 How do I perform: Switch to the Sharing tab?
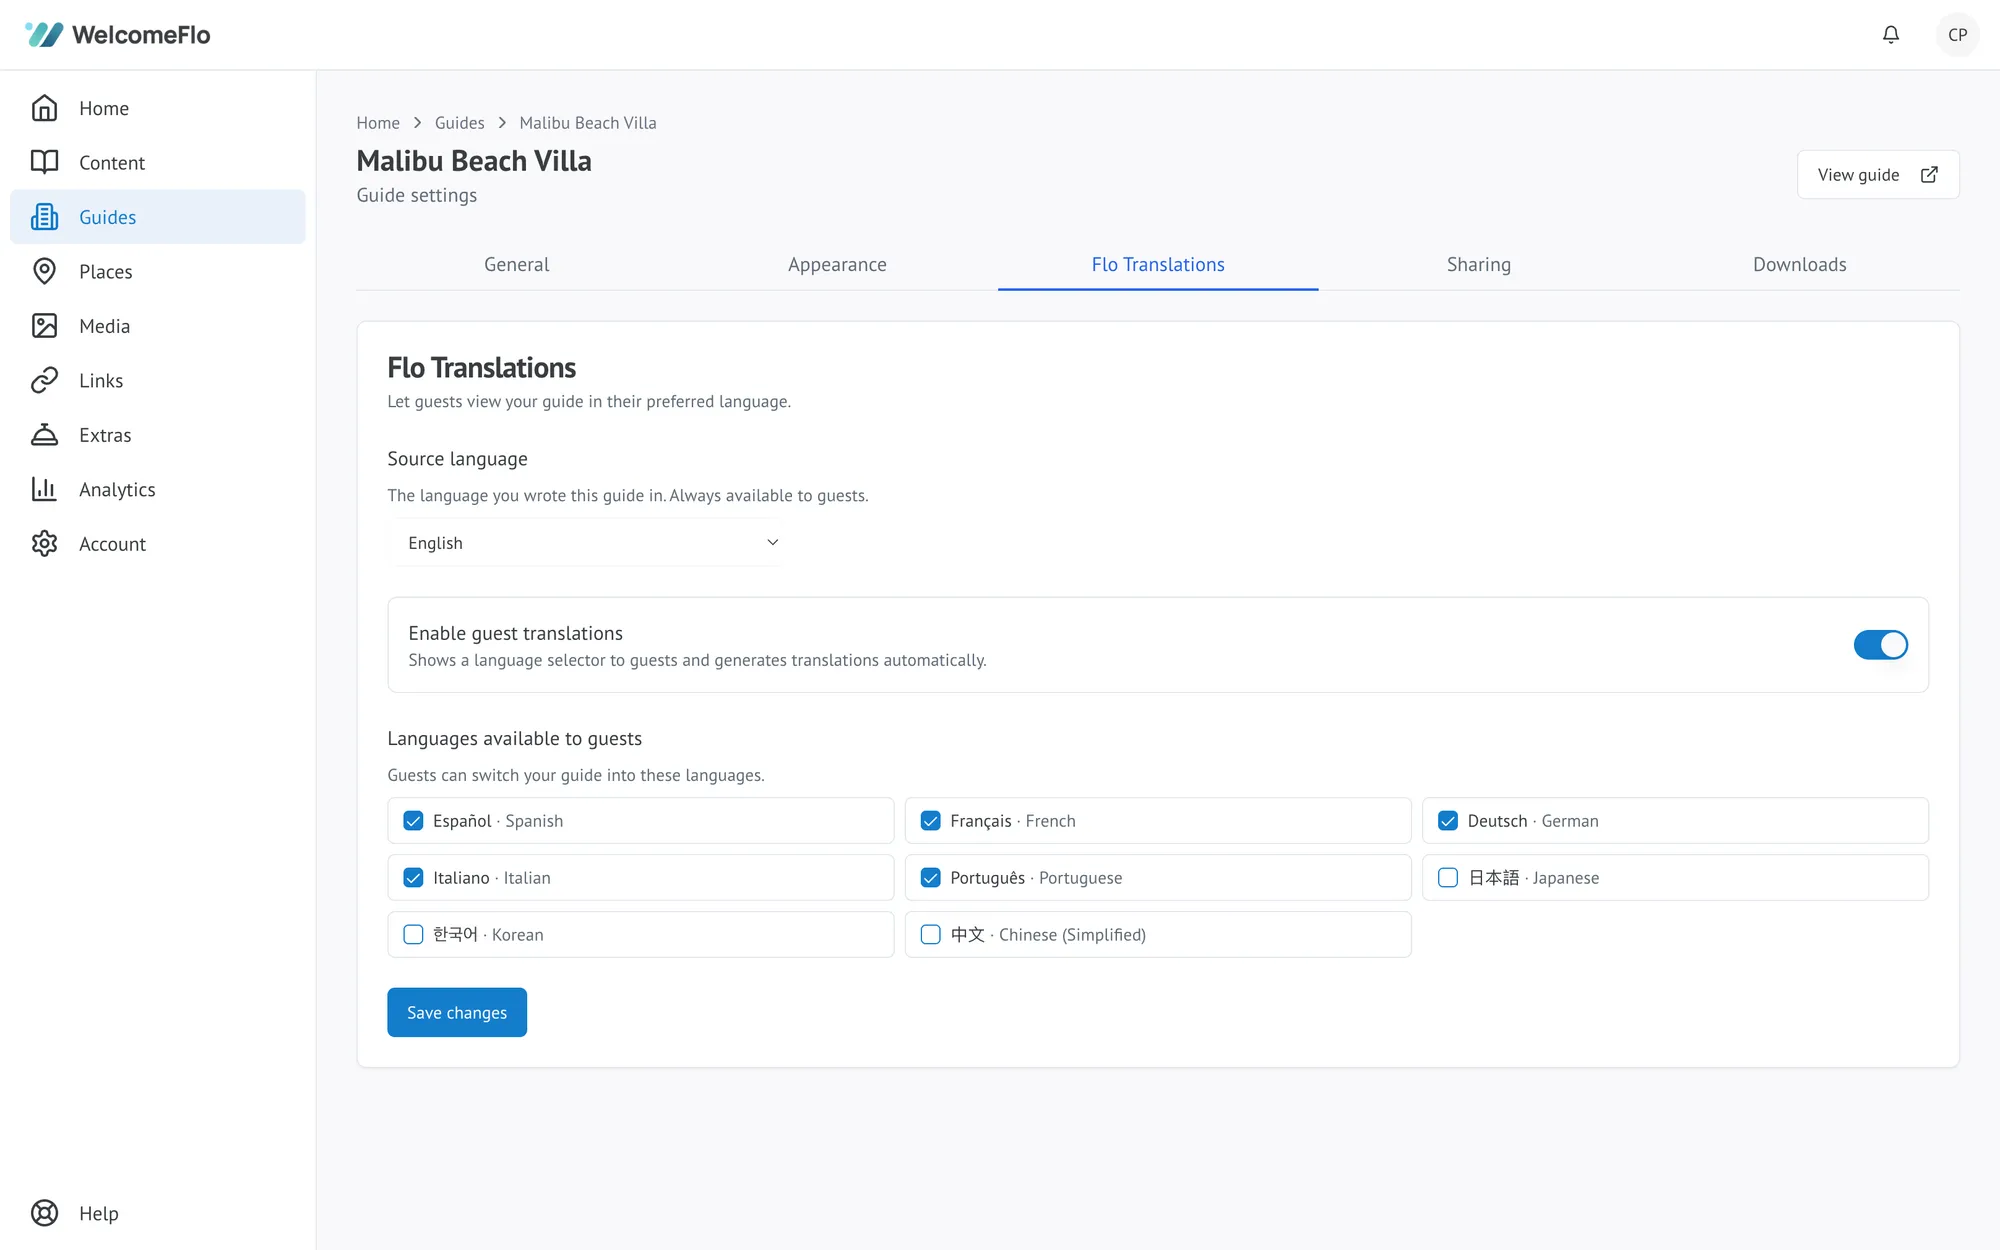pyautogui.click(x=1478, y=265)
